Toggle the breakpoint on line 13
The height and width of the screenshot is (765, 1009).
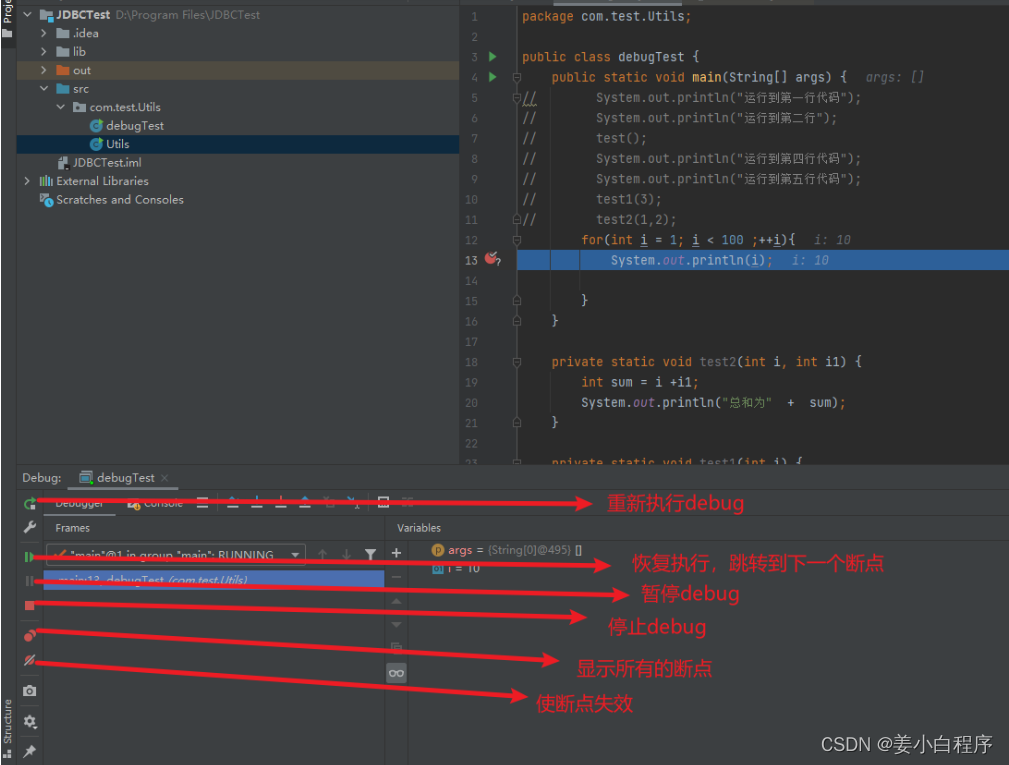490,259
